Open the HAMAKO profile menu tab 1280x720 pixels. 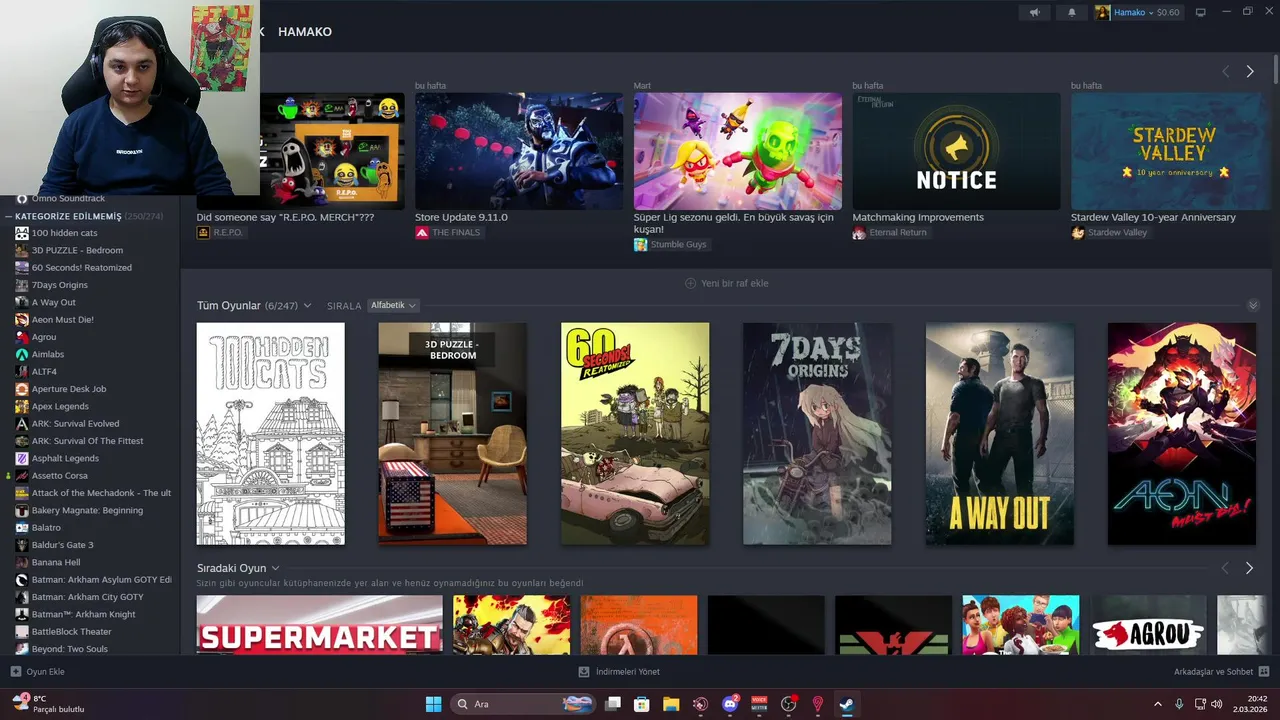click(305, 32)
